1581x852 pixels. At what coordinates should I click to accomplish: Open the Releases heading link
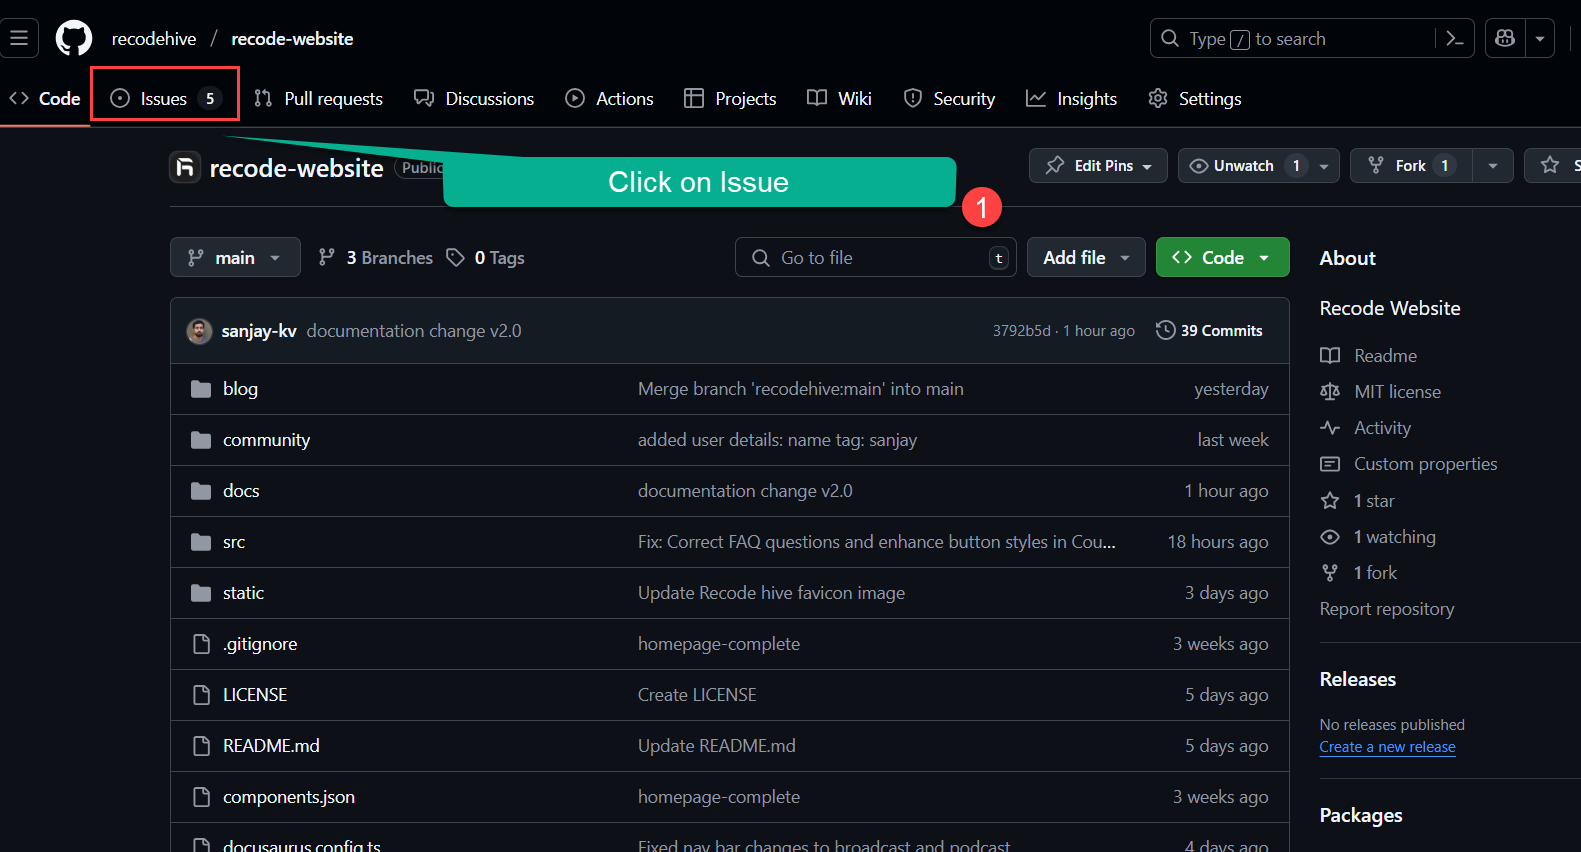tap(1357, 679)
